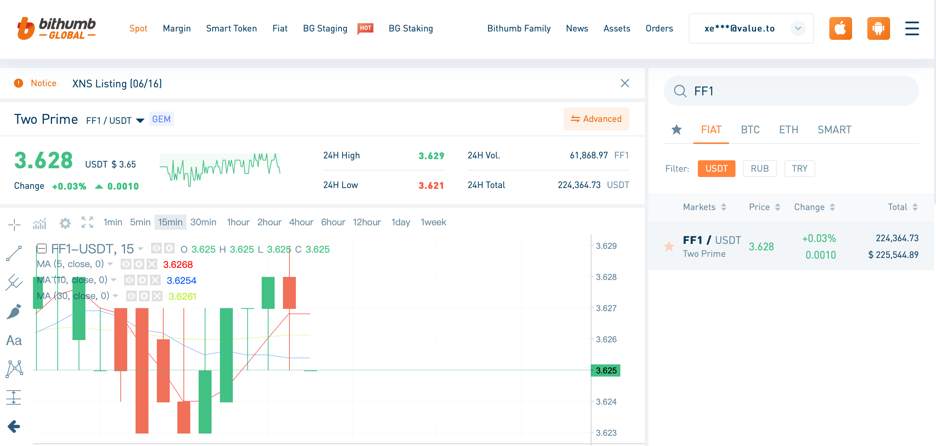The height and width of the screenshot is (446, 936).
Task: Hide the MA 30 indicator line
Action: coord(131,296)
